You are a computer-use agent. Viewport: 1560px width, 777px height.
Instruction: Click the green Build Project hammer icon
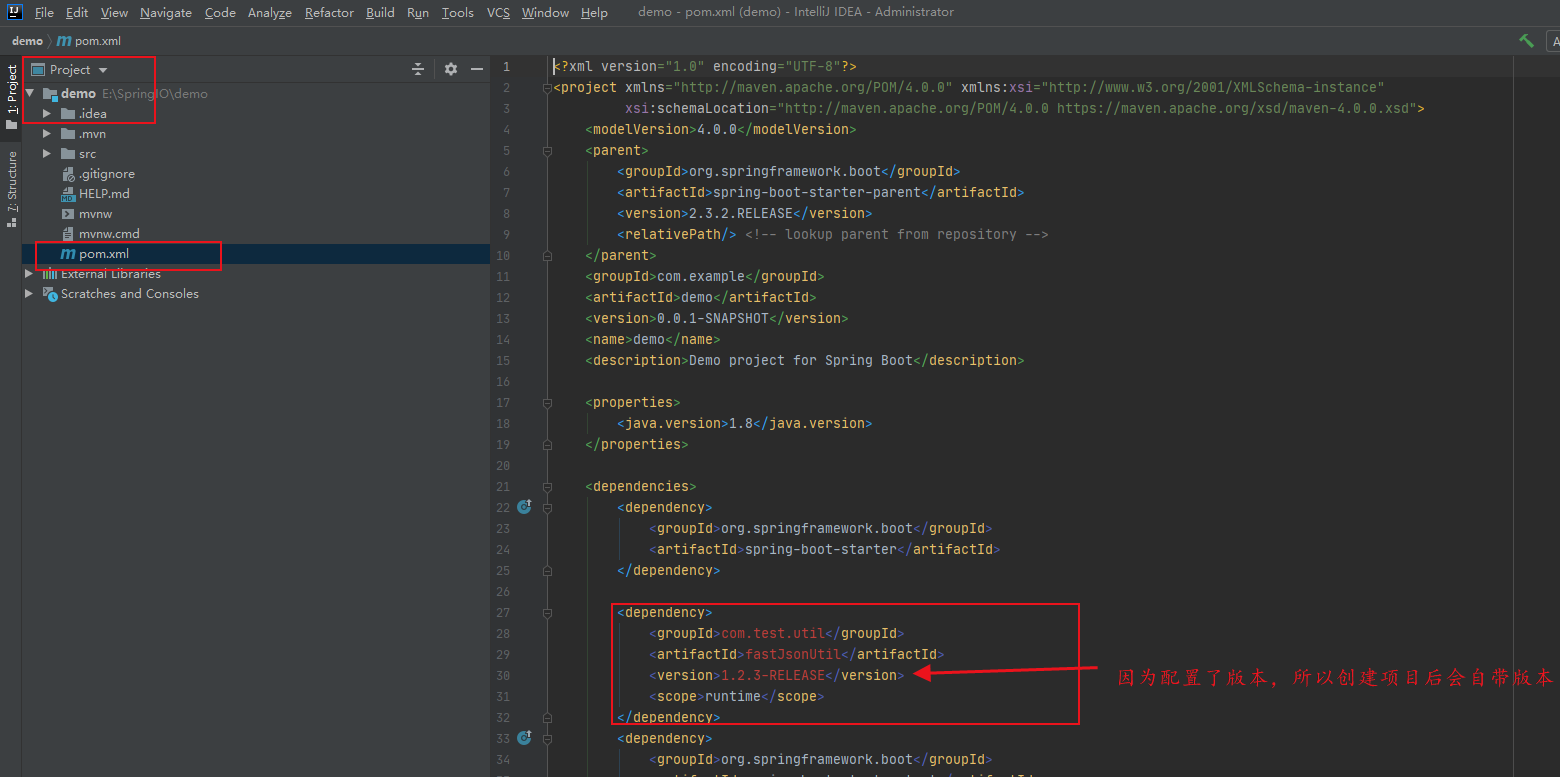click(x=1526, y=41)
